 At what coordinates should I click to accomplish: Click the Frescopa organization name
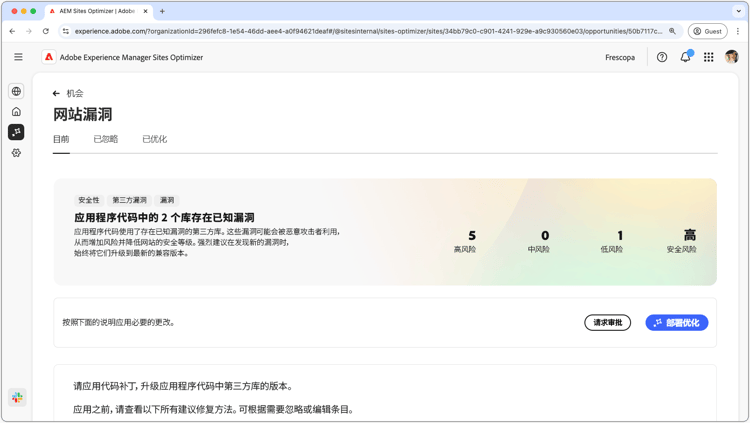(620, 57)
